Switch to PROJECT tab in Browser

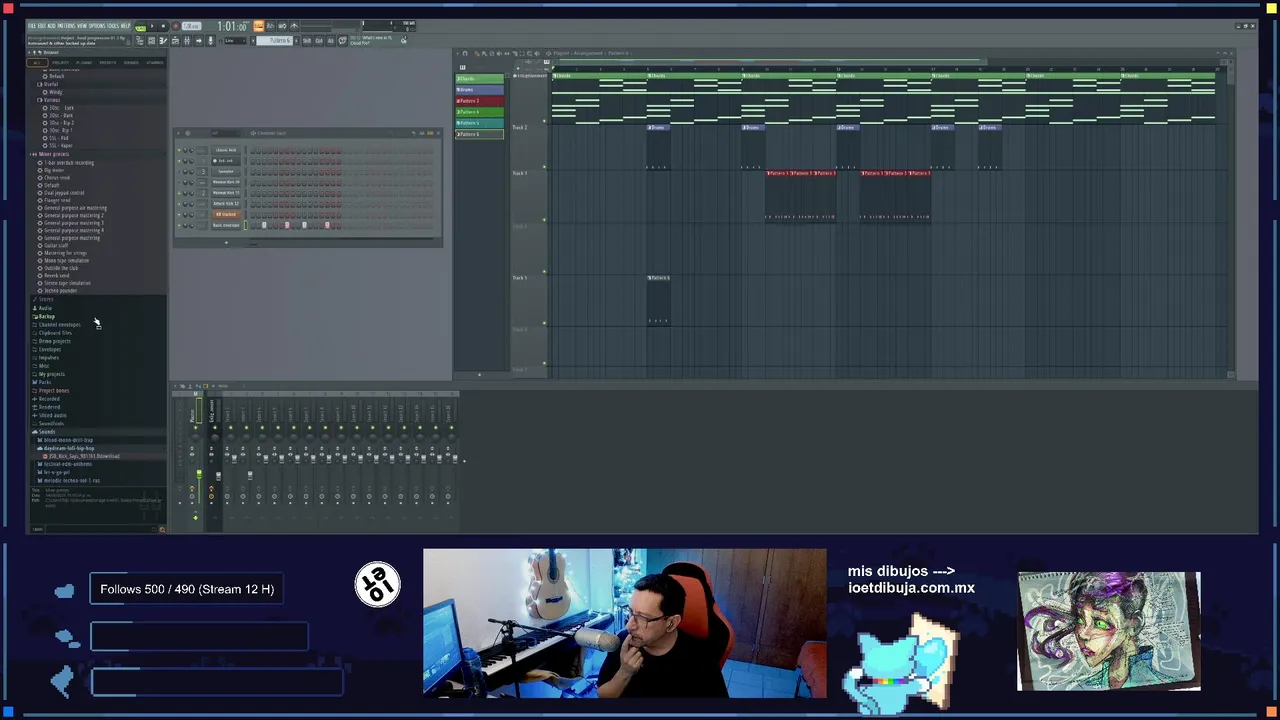[x=60, y=62]
